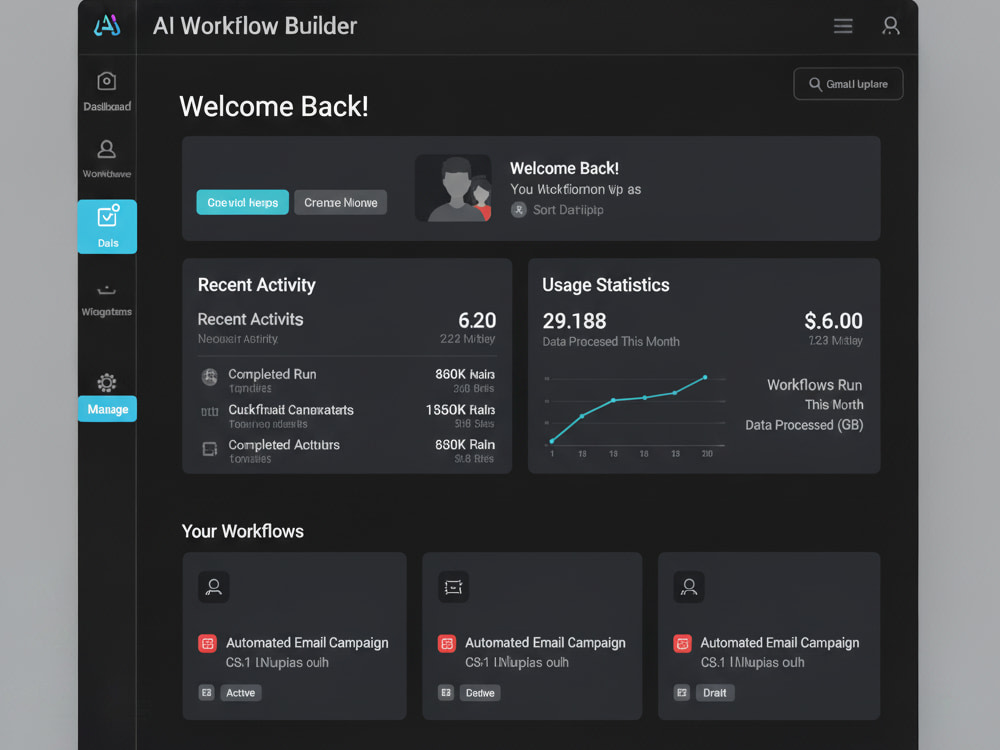Click the teal Coeviol herps button

tap(242, 202)
